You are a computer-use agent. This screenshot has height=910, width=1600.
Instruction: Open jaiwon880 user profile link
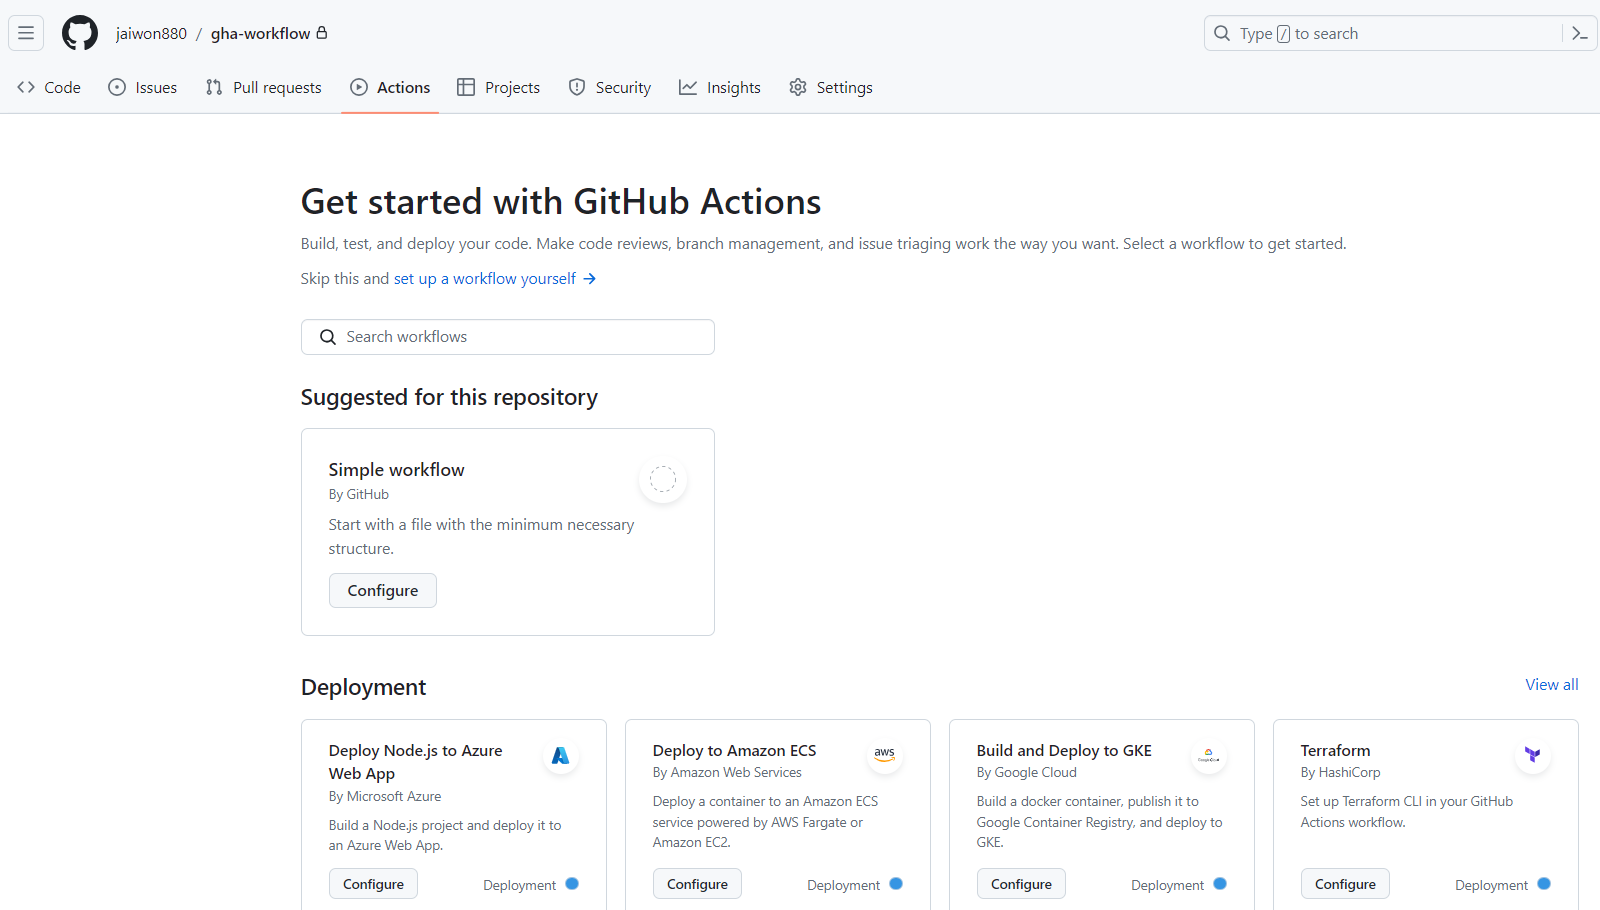151,33
